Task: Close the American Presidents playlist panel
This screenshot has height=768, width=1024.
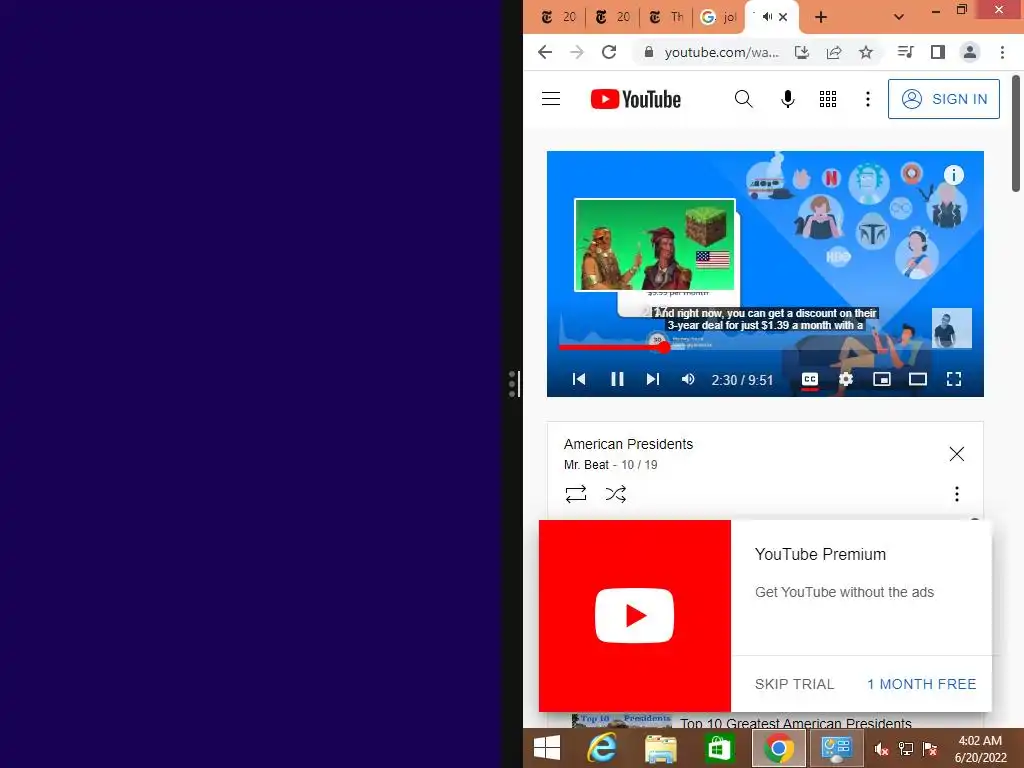Action: pyautogui.click(x=957, y=454)
